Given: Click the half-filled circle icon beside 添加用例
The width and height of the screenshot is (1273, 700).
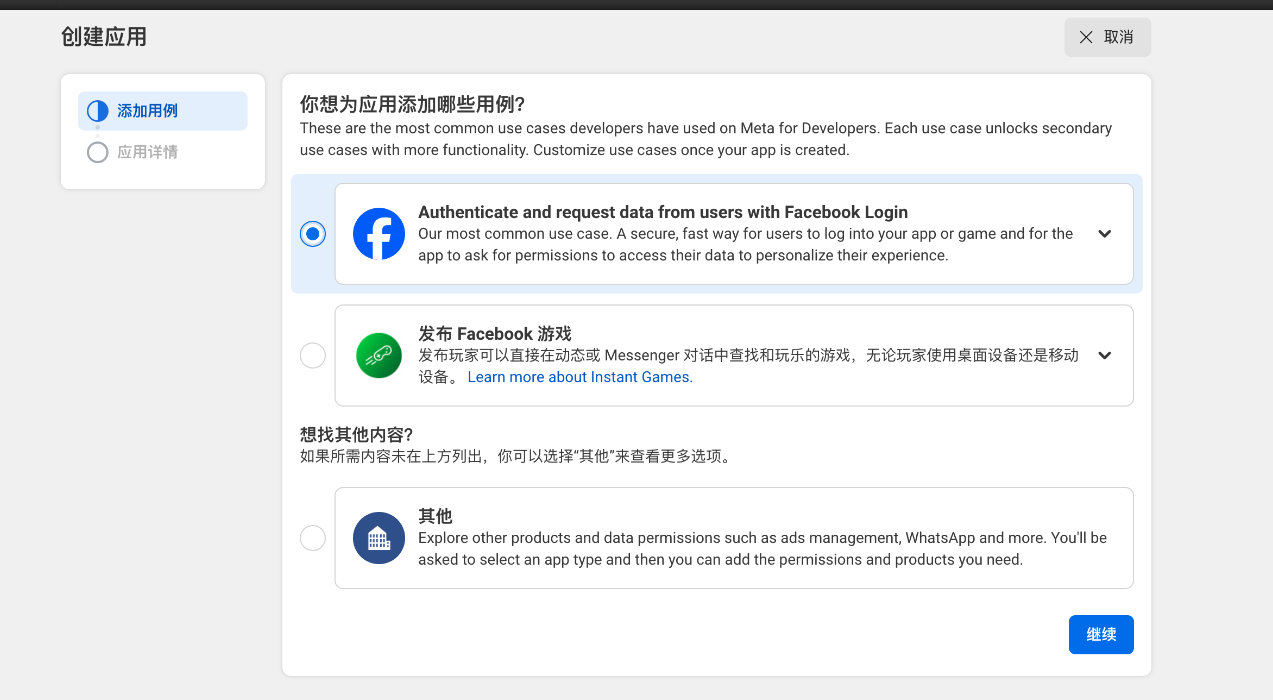Looking at the screenshot, I should 97,111.
